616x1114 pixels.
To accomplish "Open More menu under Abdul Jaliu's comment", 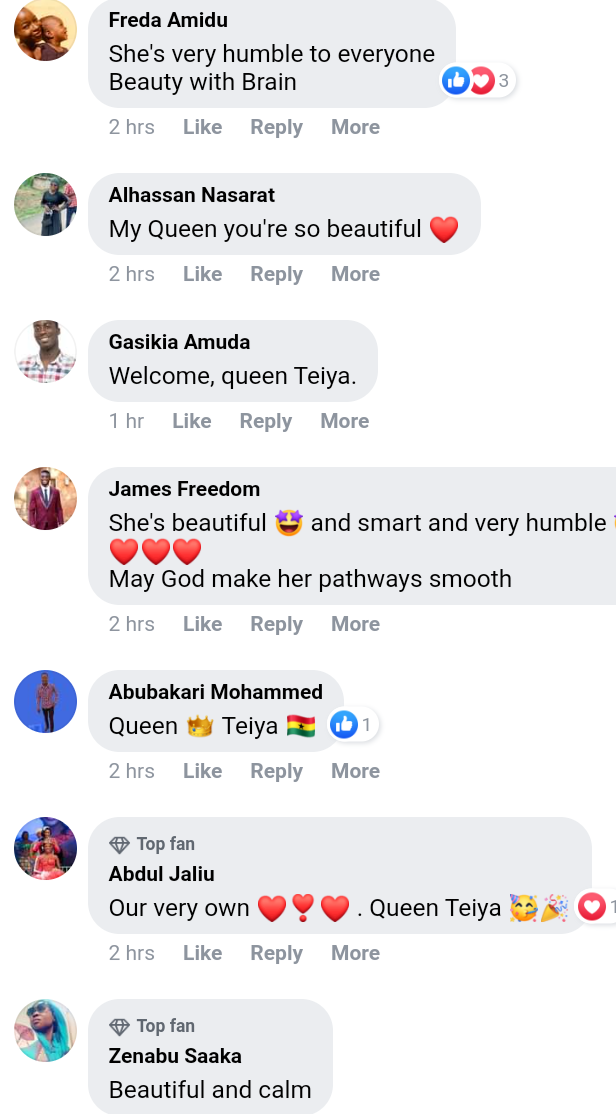I will [x=355, y=953].
